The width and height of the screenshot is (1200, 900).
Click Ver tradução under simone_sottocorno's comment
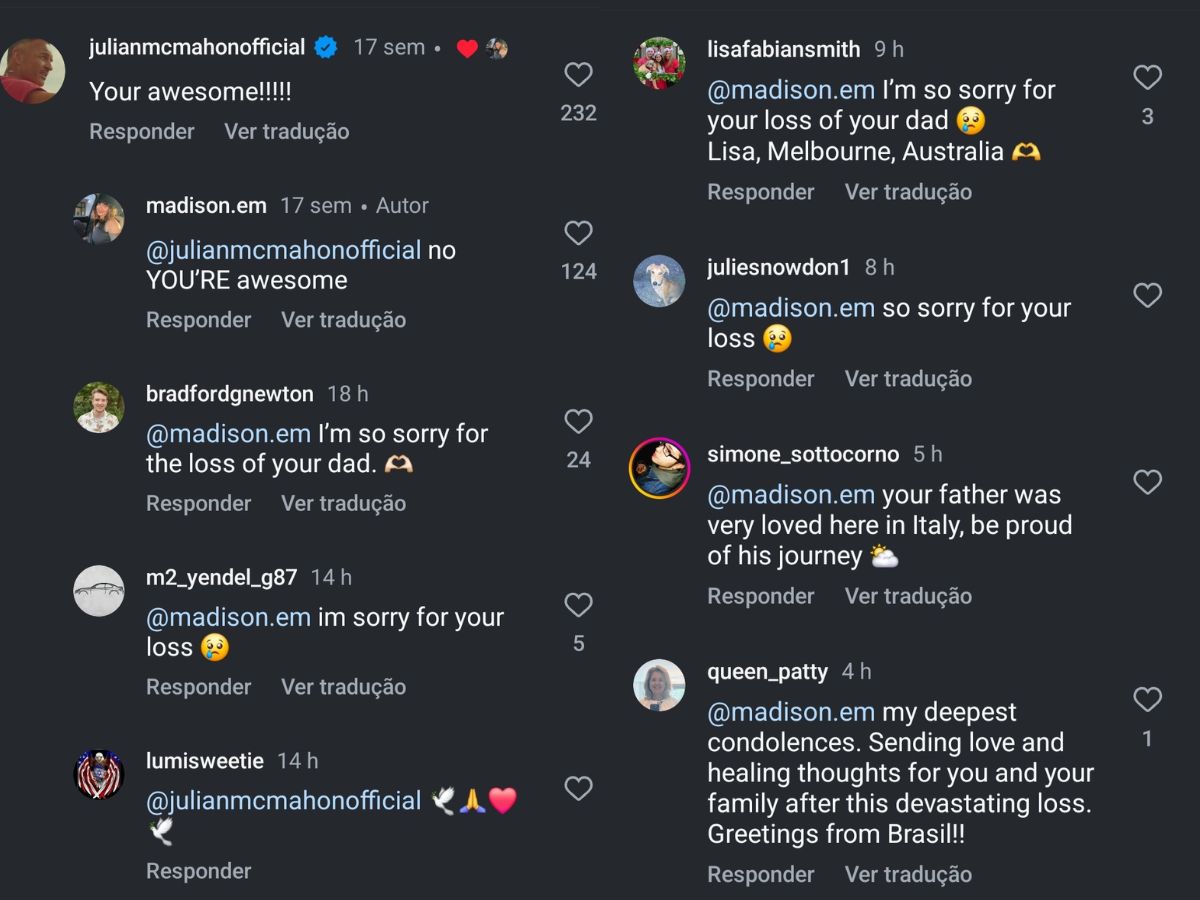coord(908,596)
